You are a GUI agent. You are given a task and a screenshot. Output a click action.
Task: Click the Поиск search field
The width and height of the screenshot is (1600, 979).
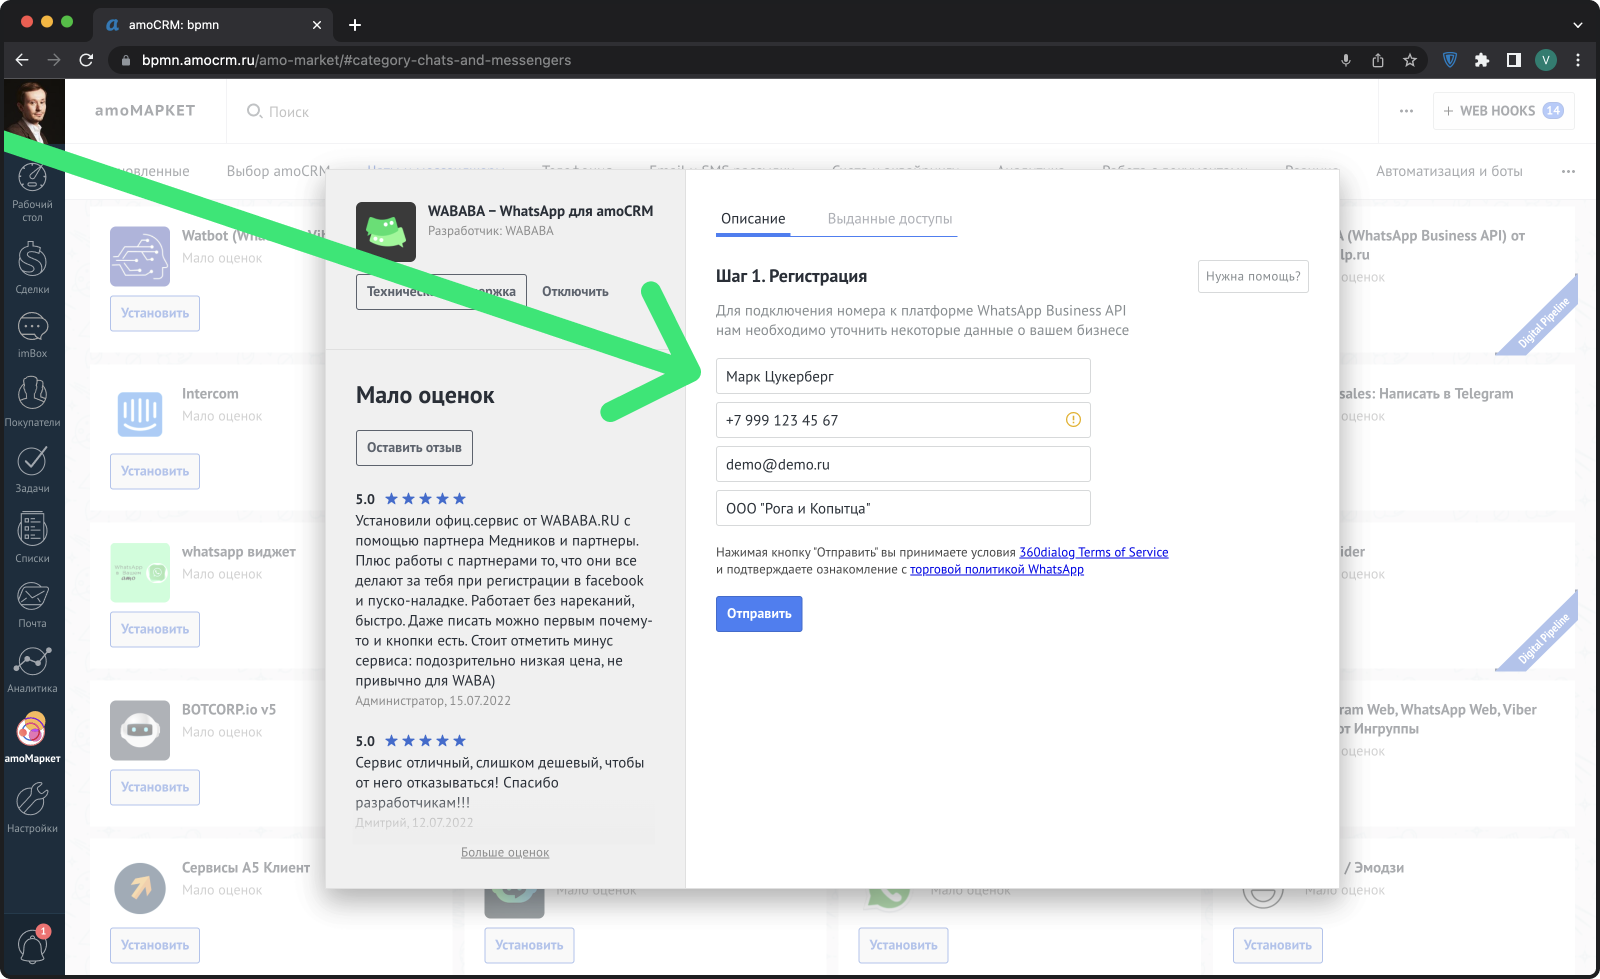[x=288, y=112]
